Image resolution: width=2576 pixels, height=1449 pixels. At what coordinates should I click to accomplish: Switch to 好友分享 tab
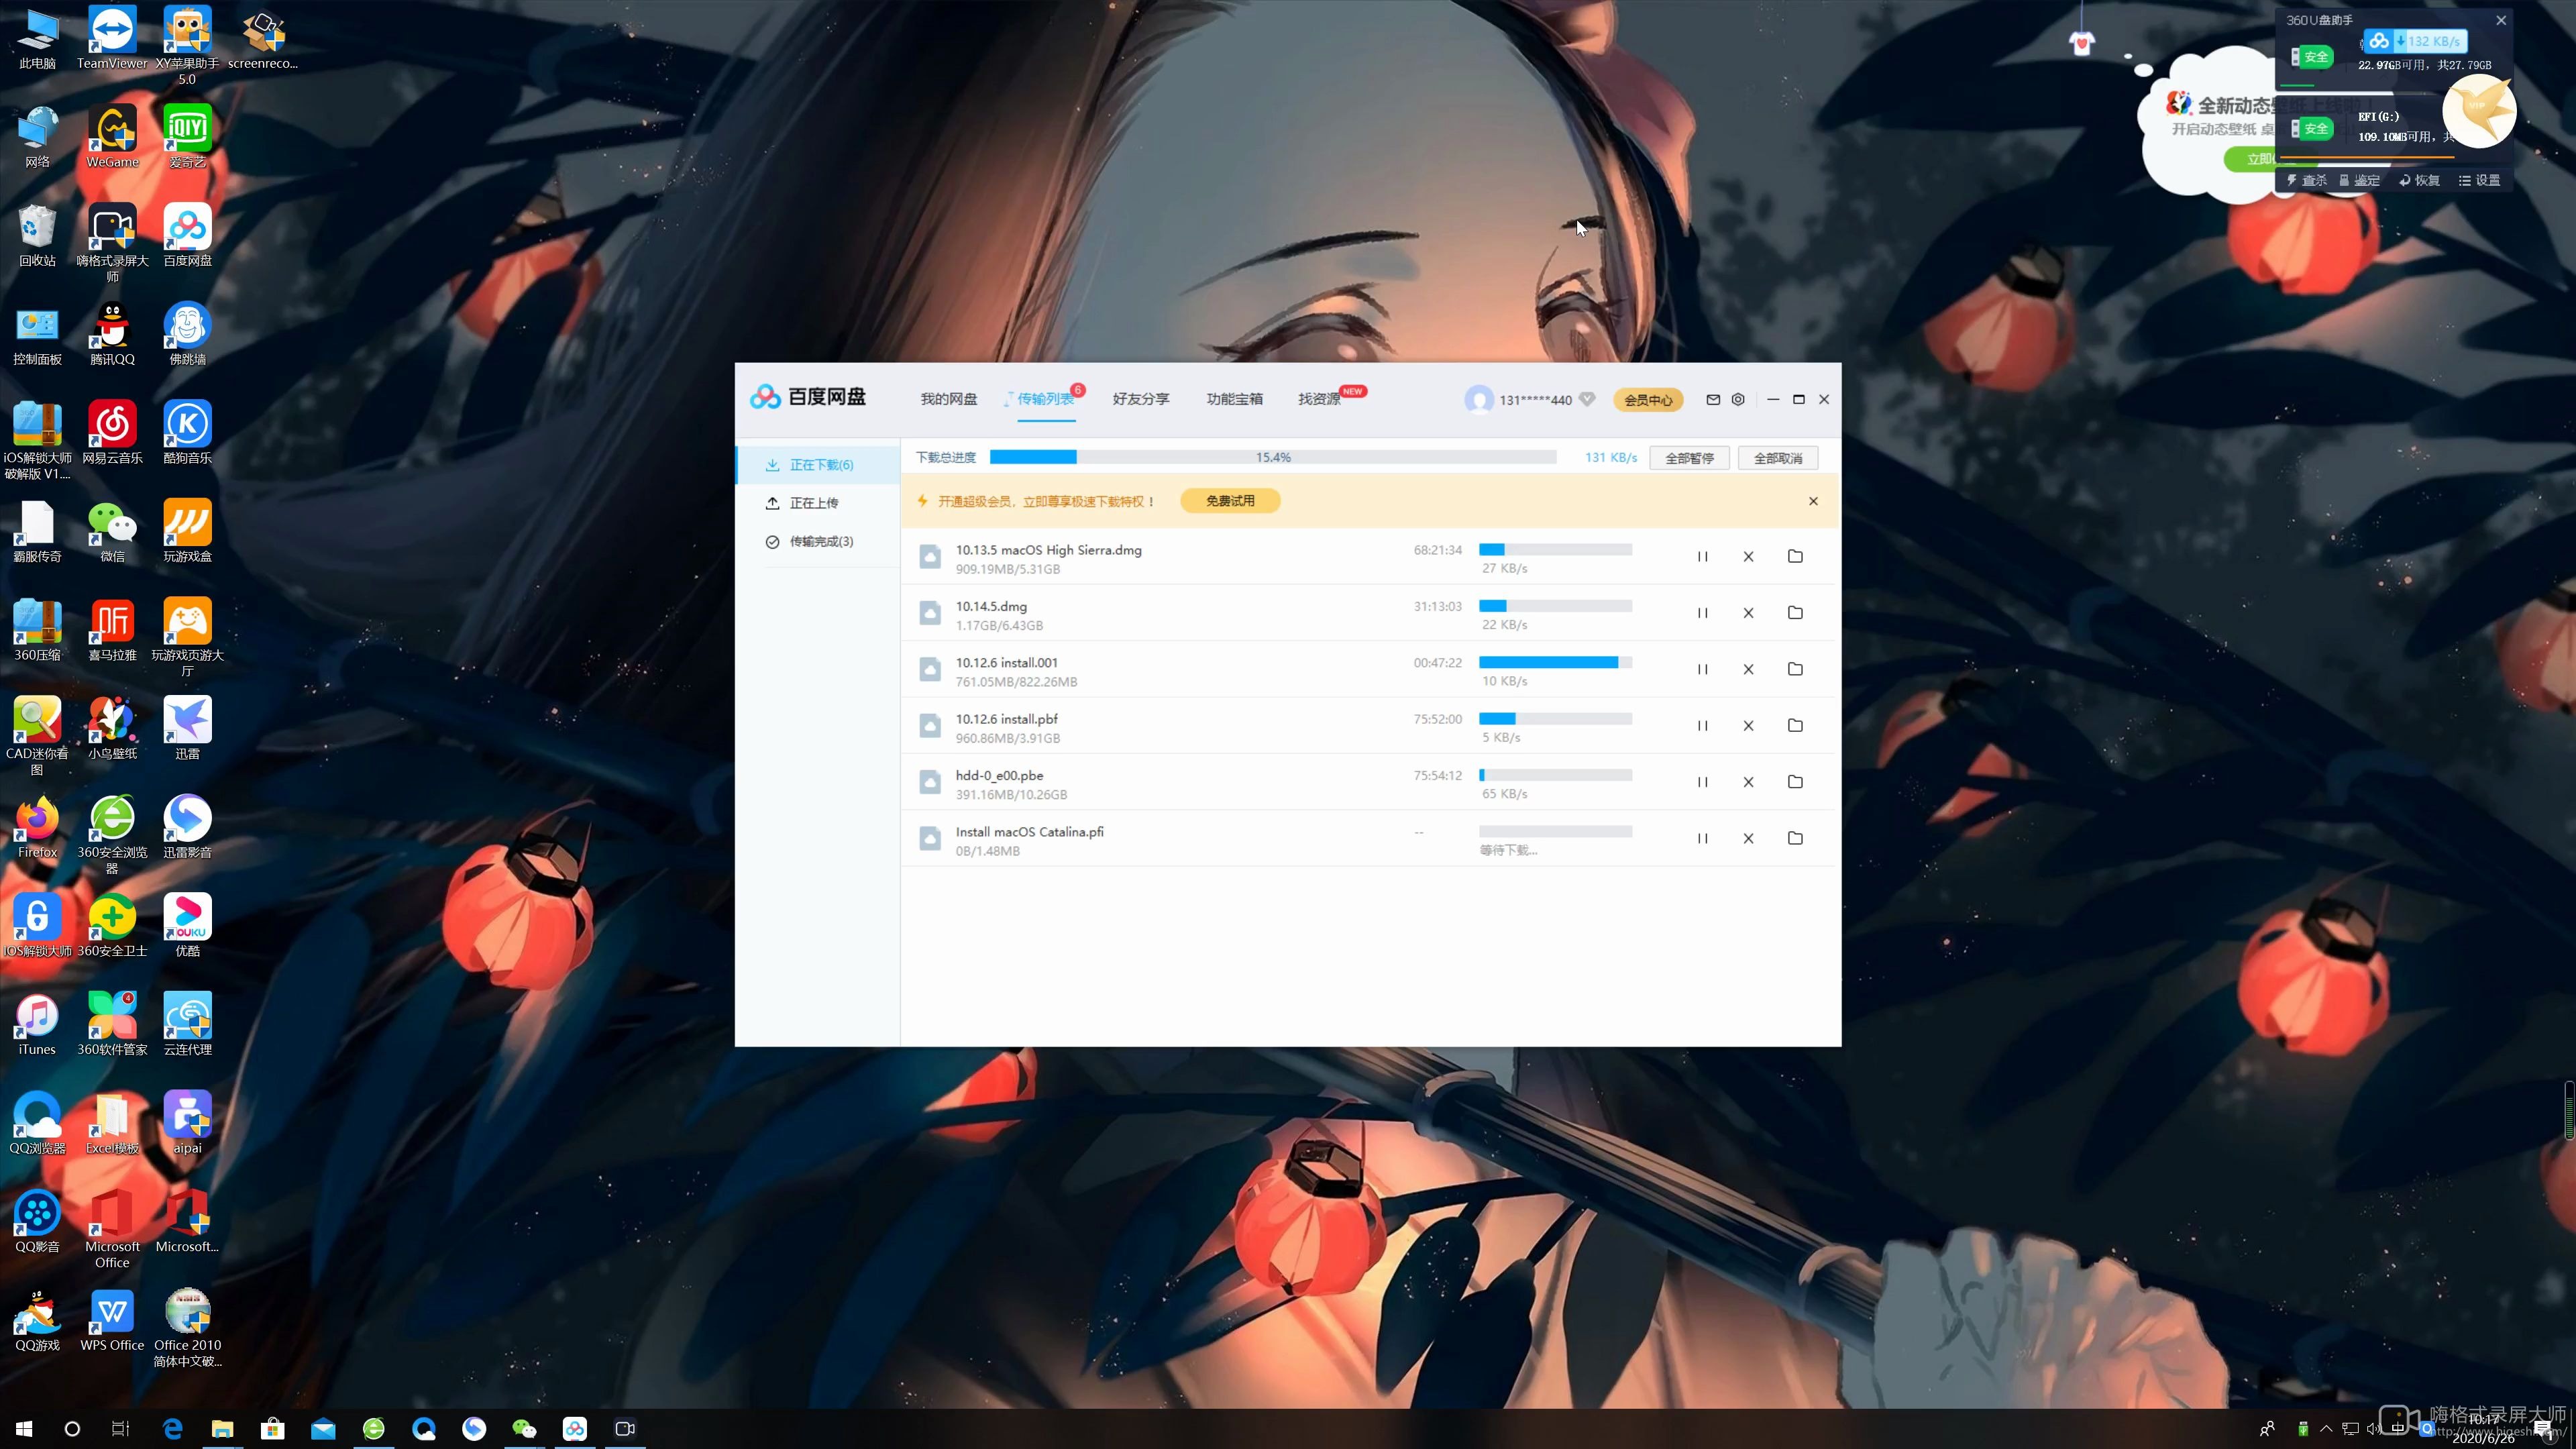pos(1141,399)
